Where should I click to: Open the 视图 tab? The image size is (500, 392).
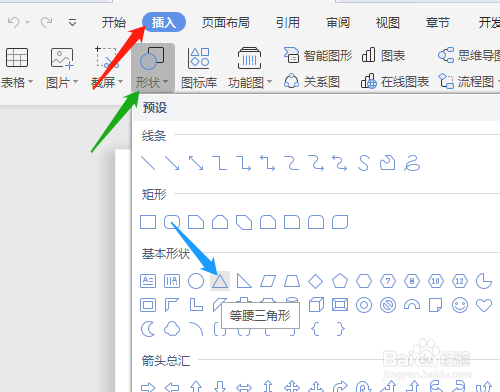point(388,22)
